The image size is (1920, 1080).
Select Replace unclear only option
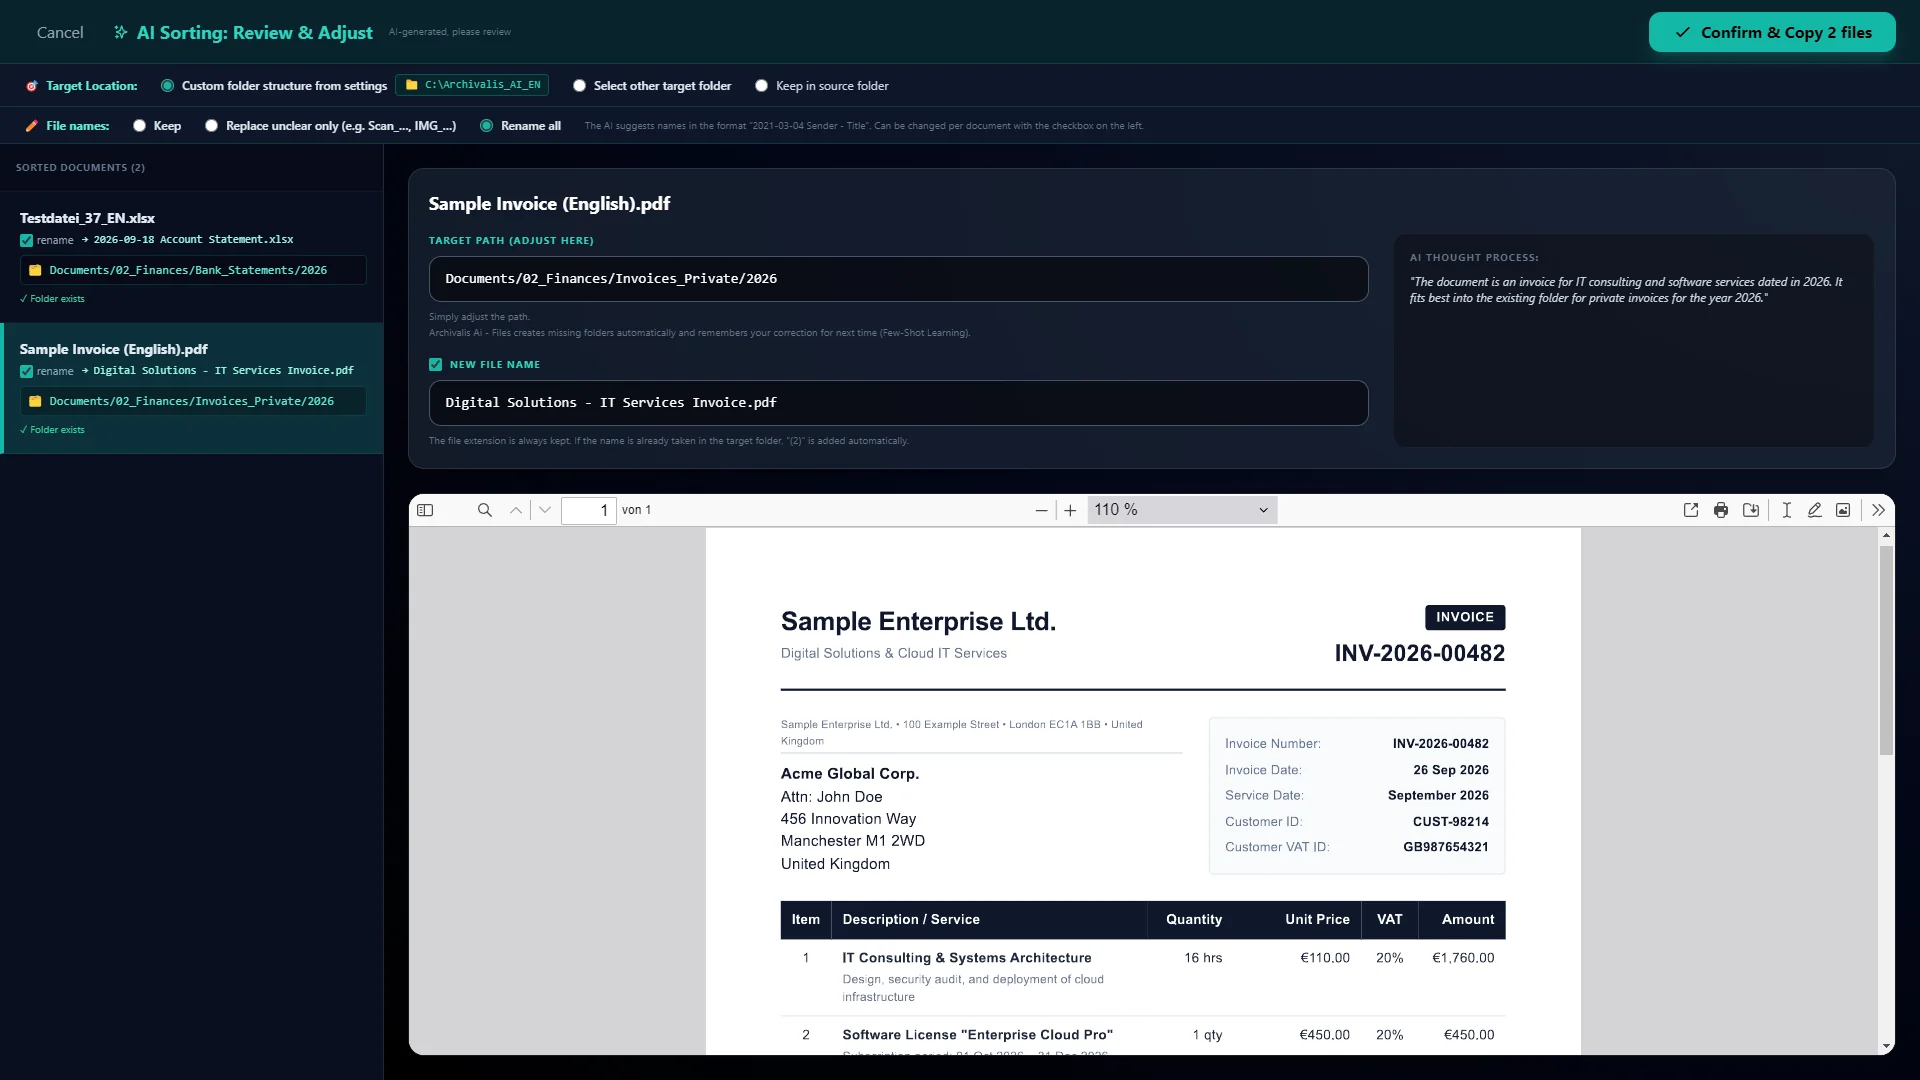click(x=211, y=126)
